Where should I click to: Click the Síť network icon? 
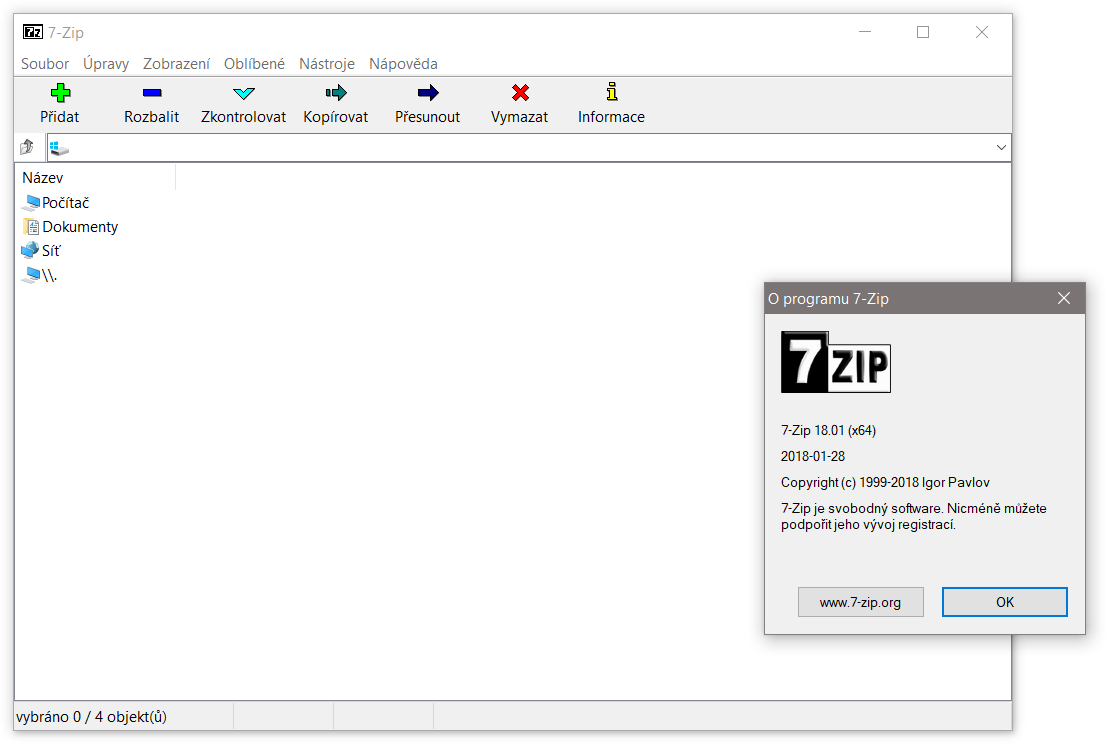point(30,251)
